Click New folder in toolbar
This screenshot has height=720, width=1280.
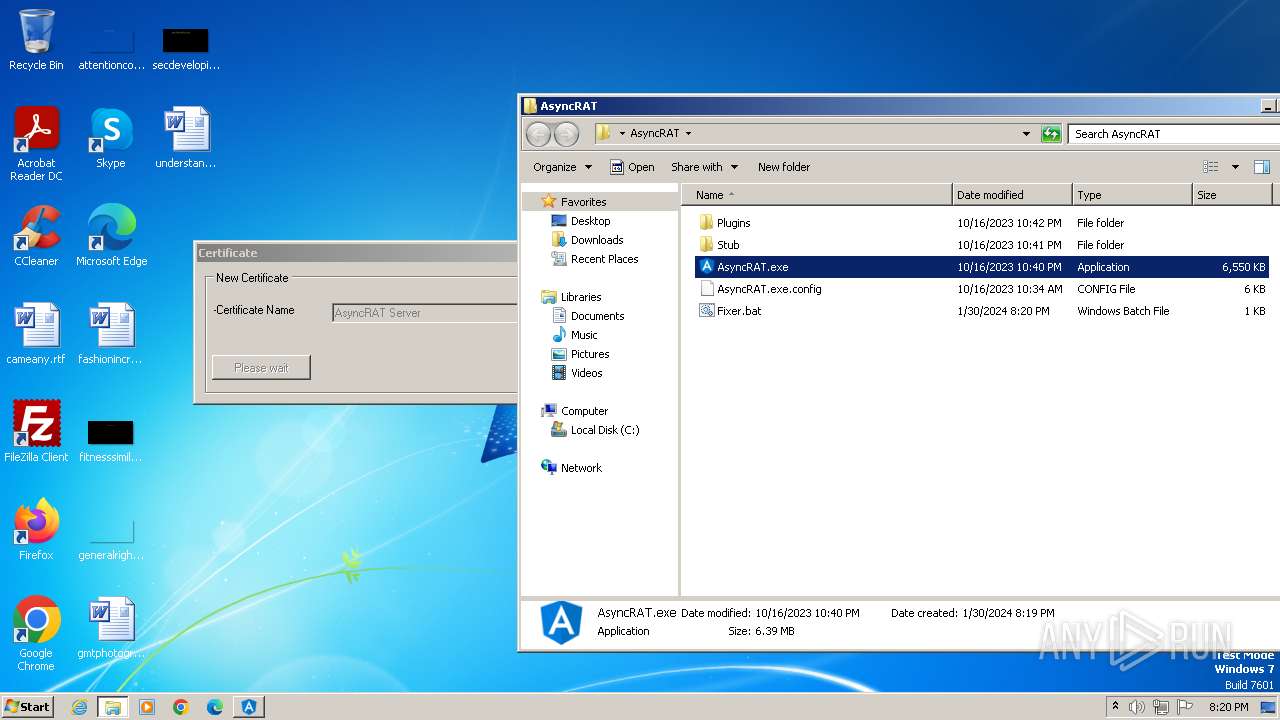(784, 167)
